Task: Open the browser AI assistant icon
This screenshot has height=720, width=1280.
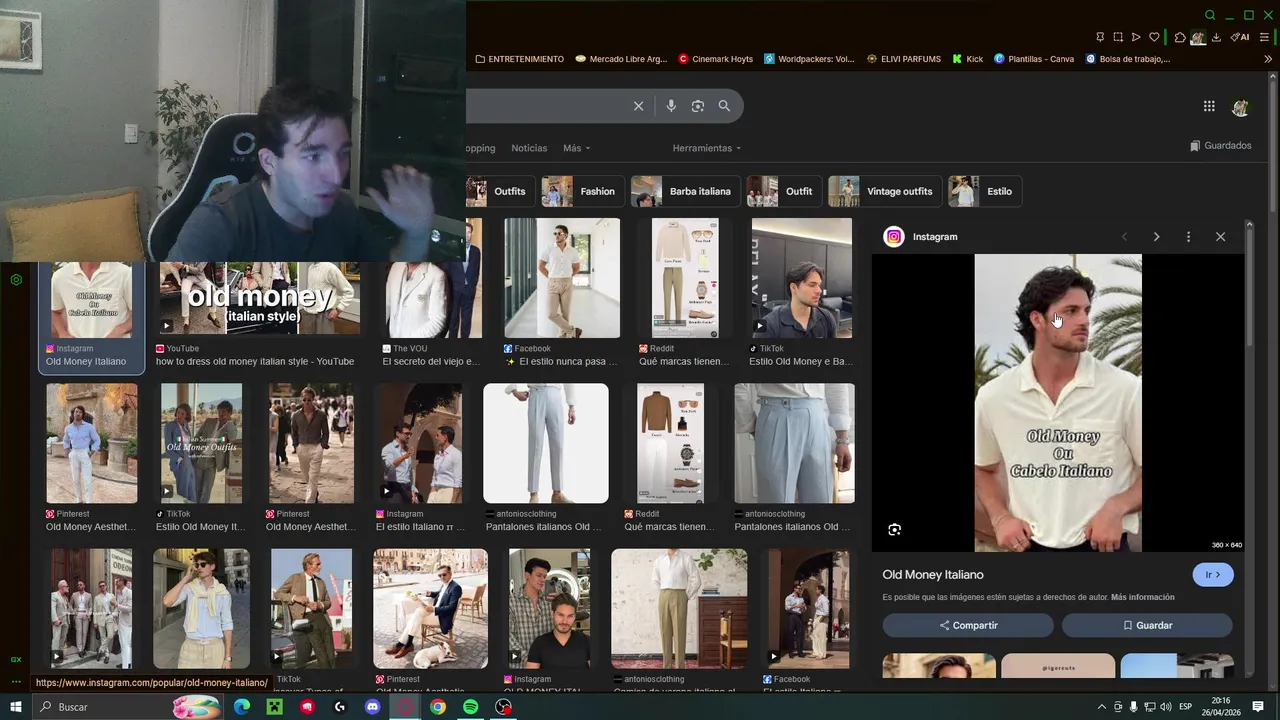Action: pyautogui.click(x=1240, y=37)
